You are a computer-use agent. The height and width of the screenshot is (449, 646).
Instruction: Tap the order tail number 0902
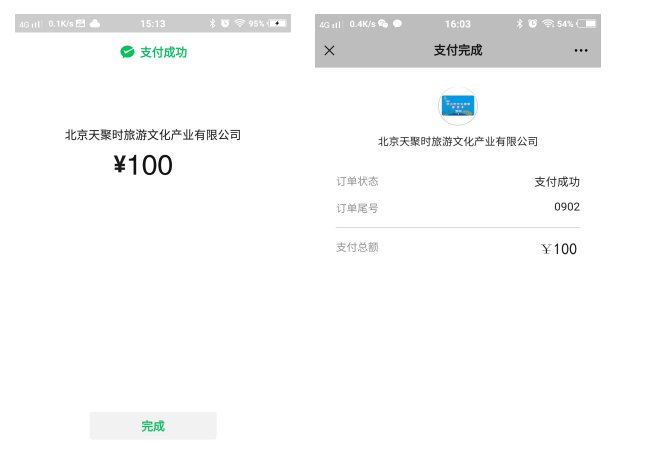(567, 206)
